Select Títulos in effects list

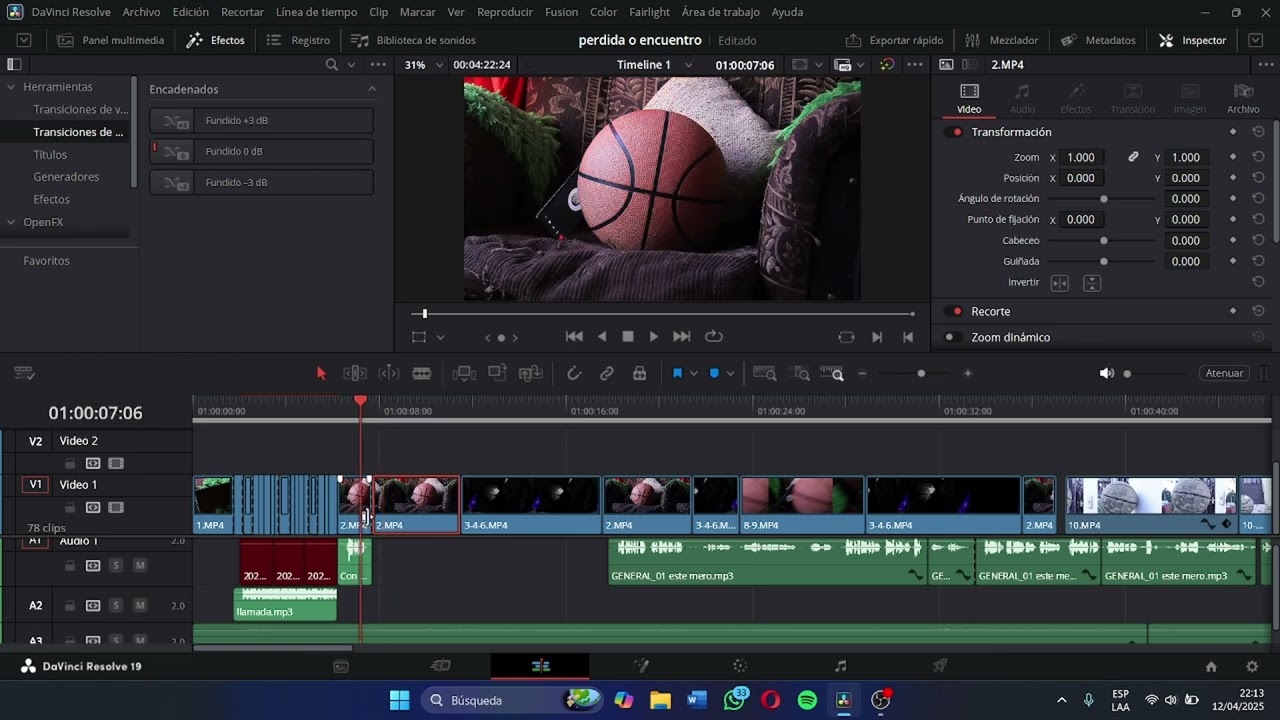pyautogui.click(x=50, y=155)
